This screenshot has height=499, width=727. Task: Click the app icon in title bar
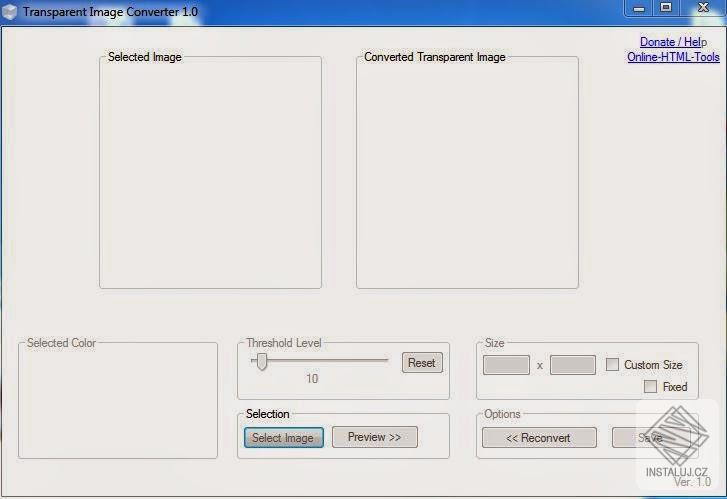tap(10, 12)
